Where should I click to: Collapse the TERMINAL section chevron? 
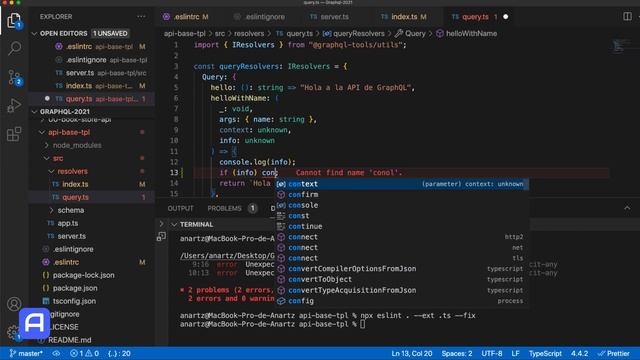tap(174, 225)
